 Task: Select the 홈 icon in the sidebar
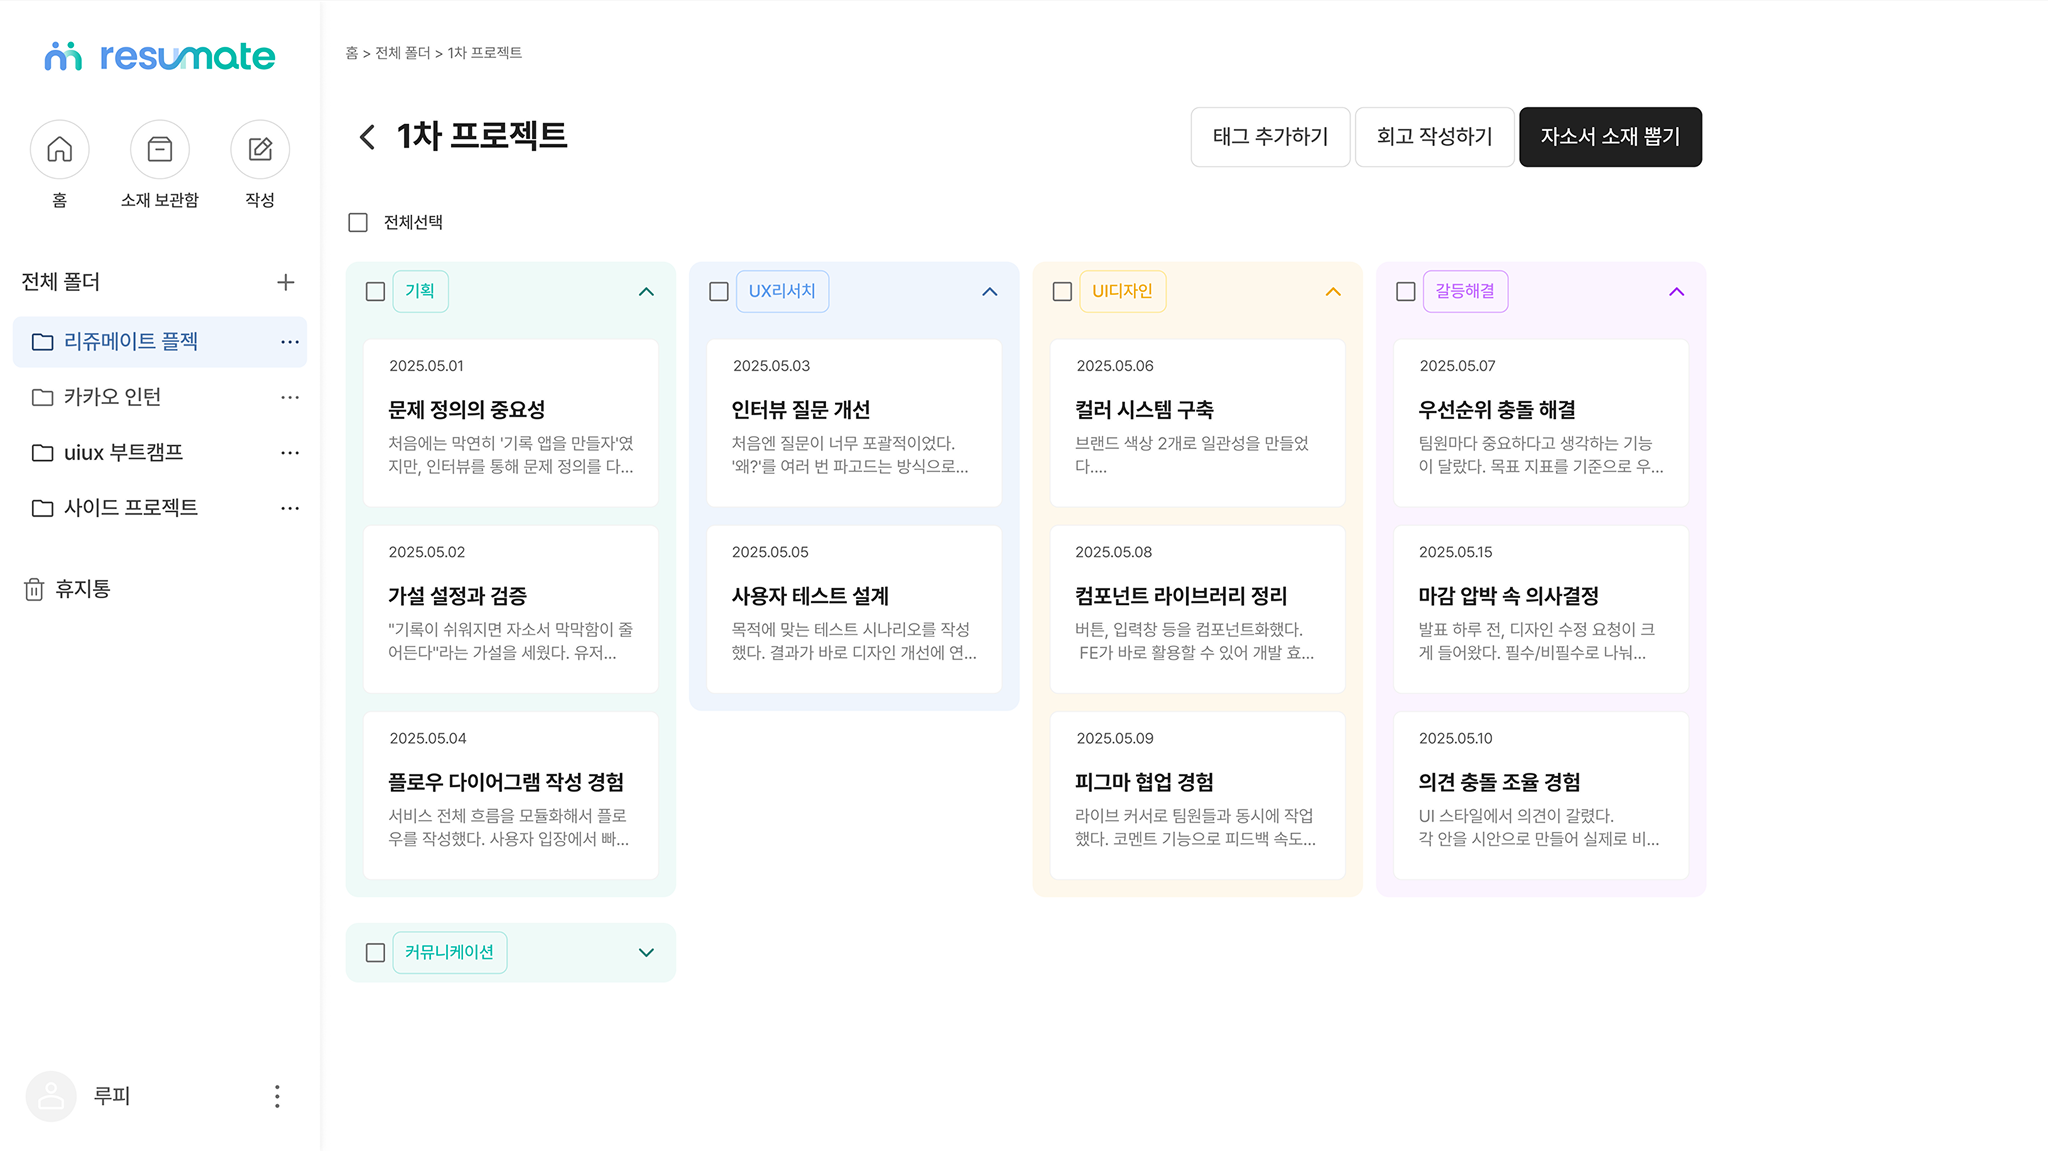[x=60, y=148]
